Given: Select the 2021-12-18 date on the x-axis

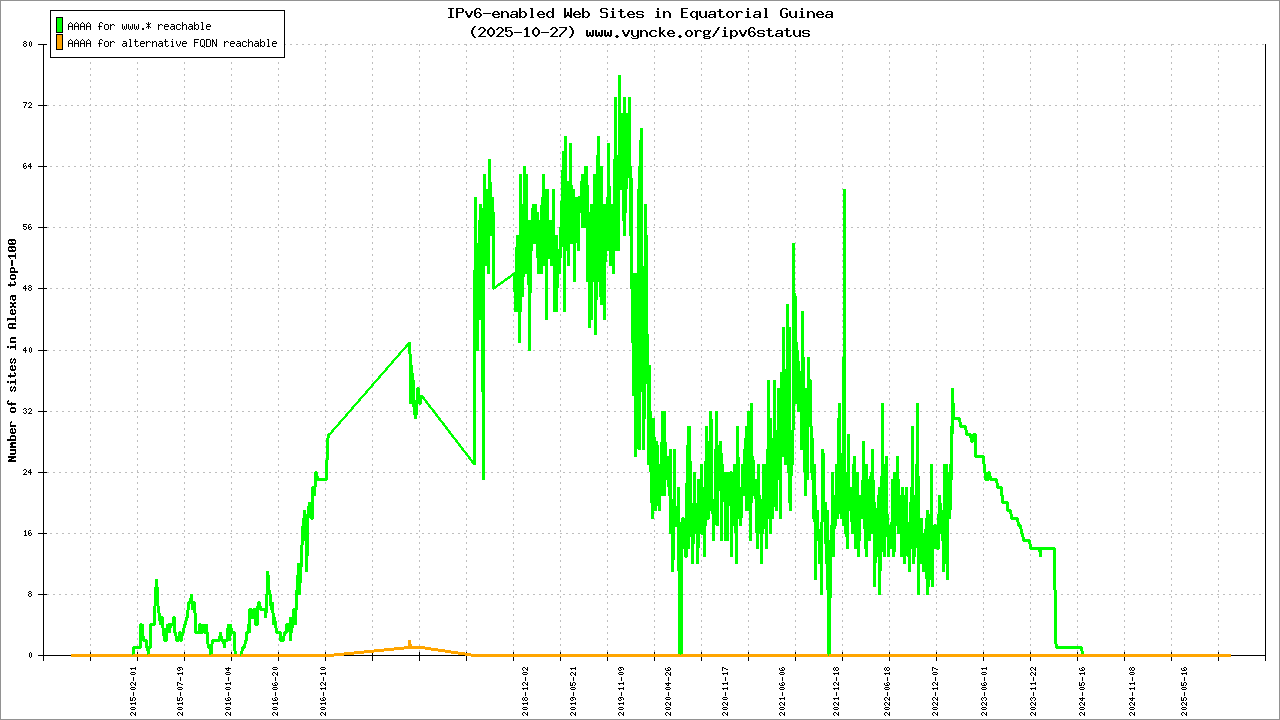Looking at the screenshot, I should point(840,689).
